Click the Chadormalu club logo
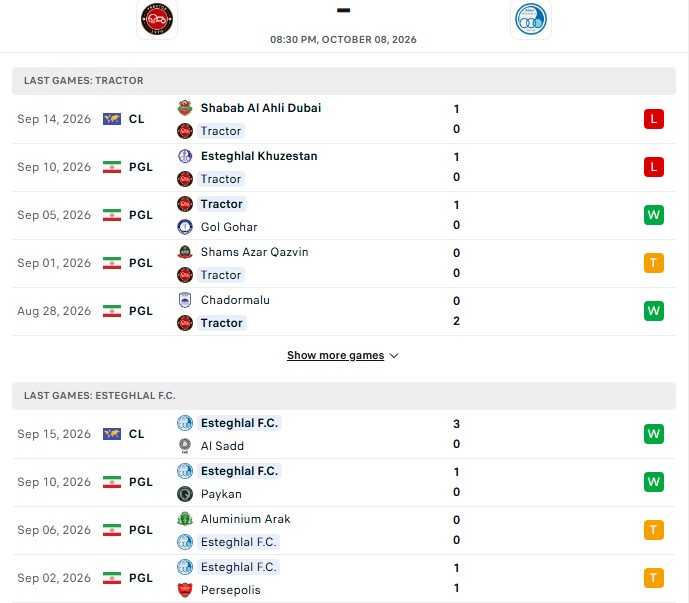 tap(185, 300)
